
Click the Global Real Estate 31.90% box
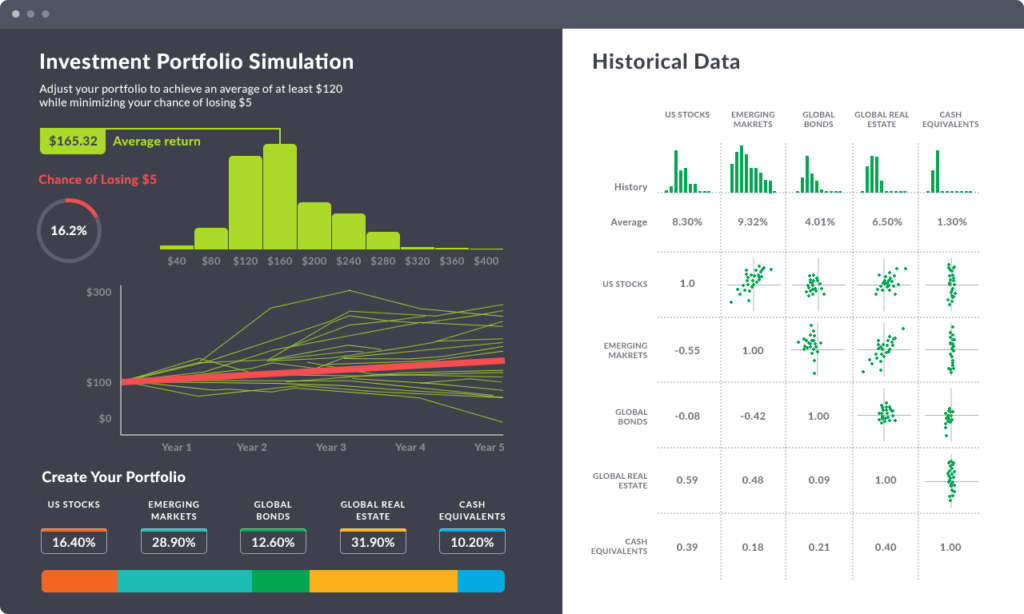click(373, 541)
